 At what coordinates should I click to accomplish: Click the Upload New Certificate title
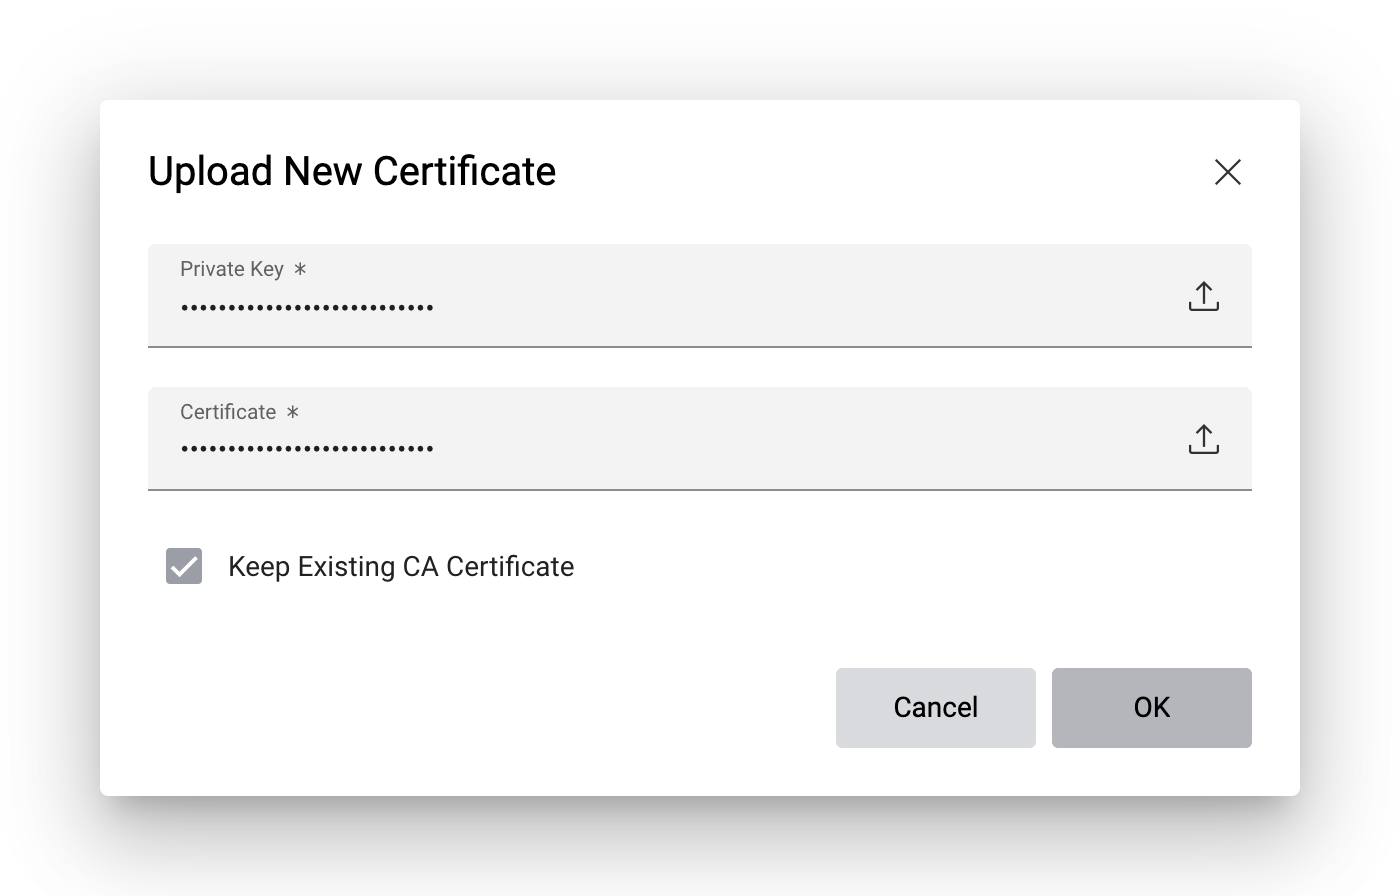click(352, 171)
